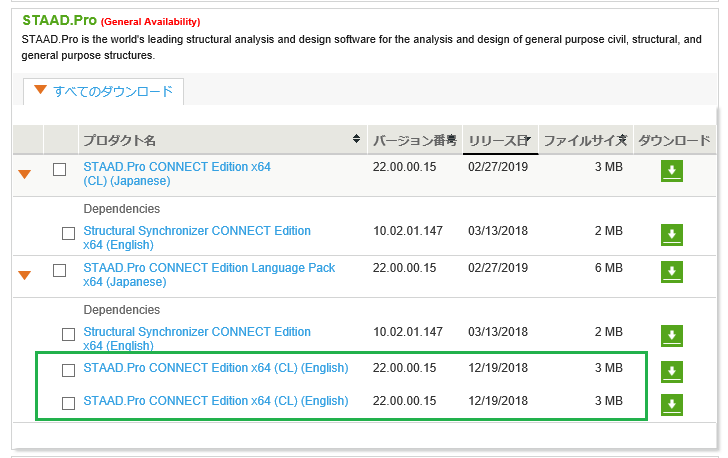Click the sort arrow on リリース日 header

[528, 138]
